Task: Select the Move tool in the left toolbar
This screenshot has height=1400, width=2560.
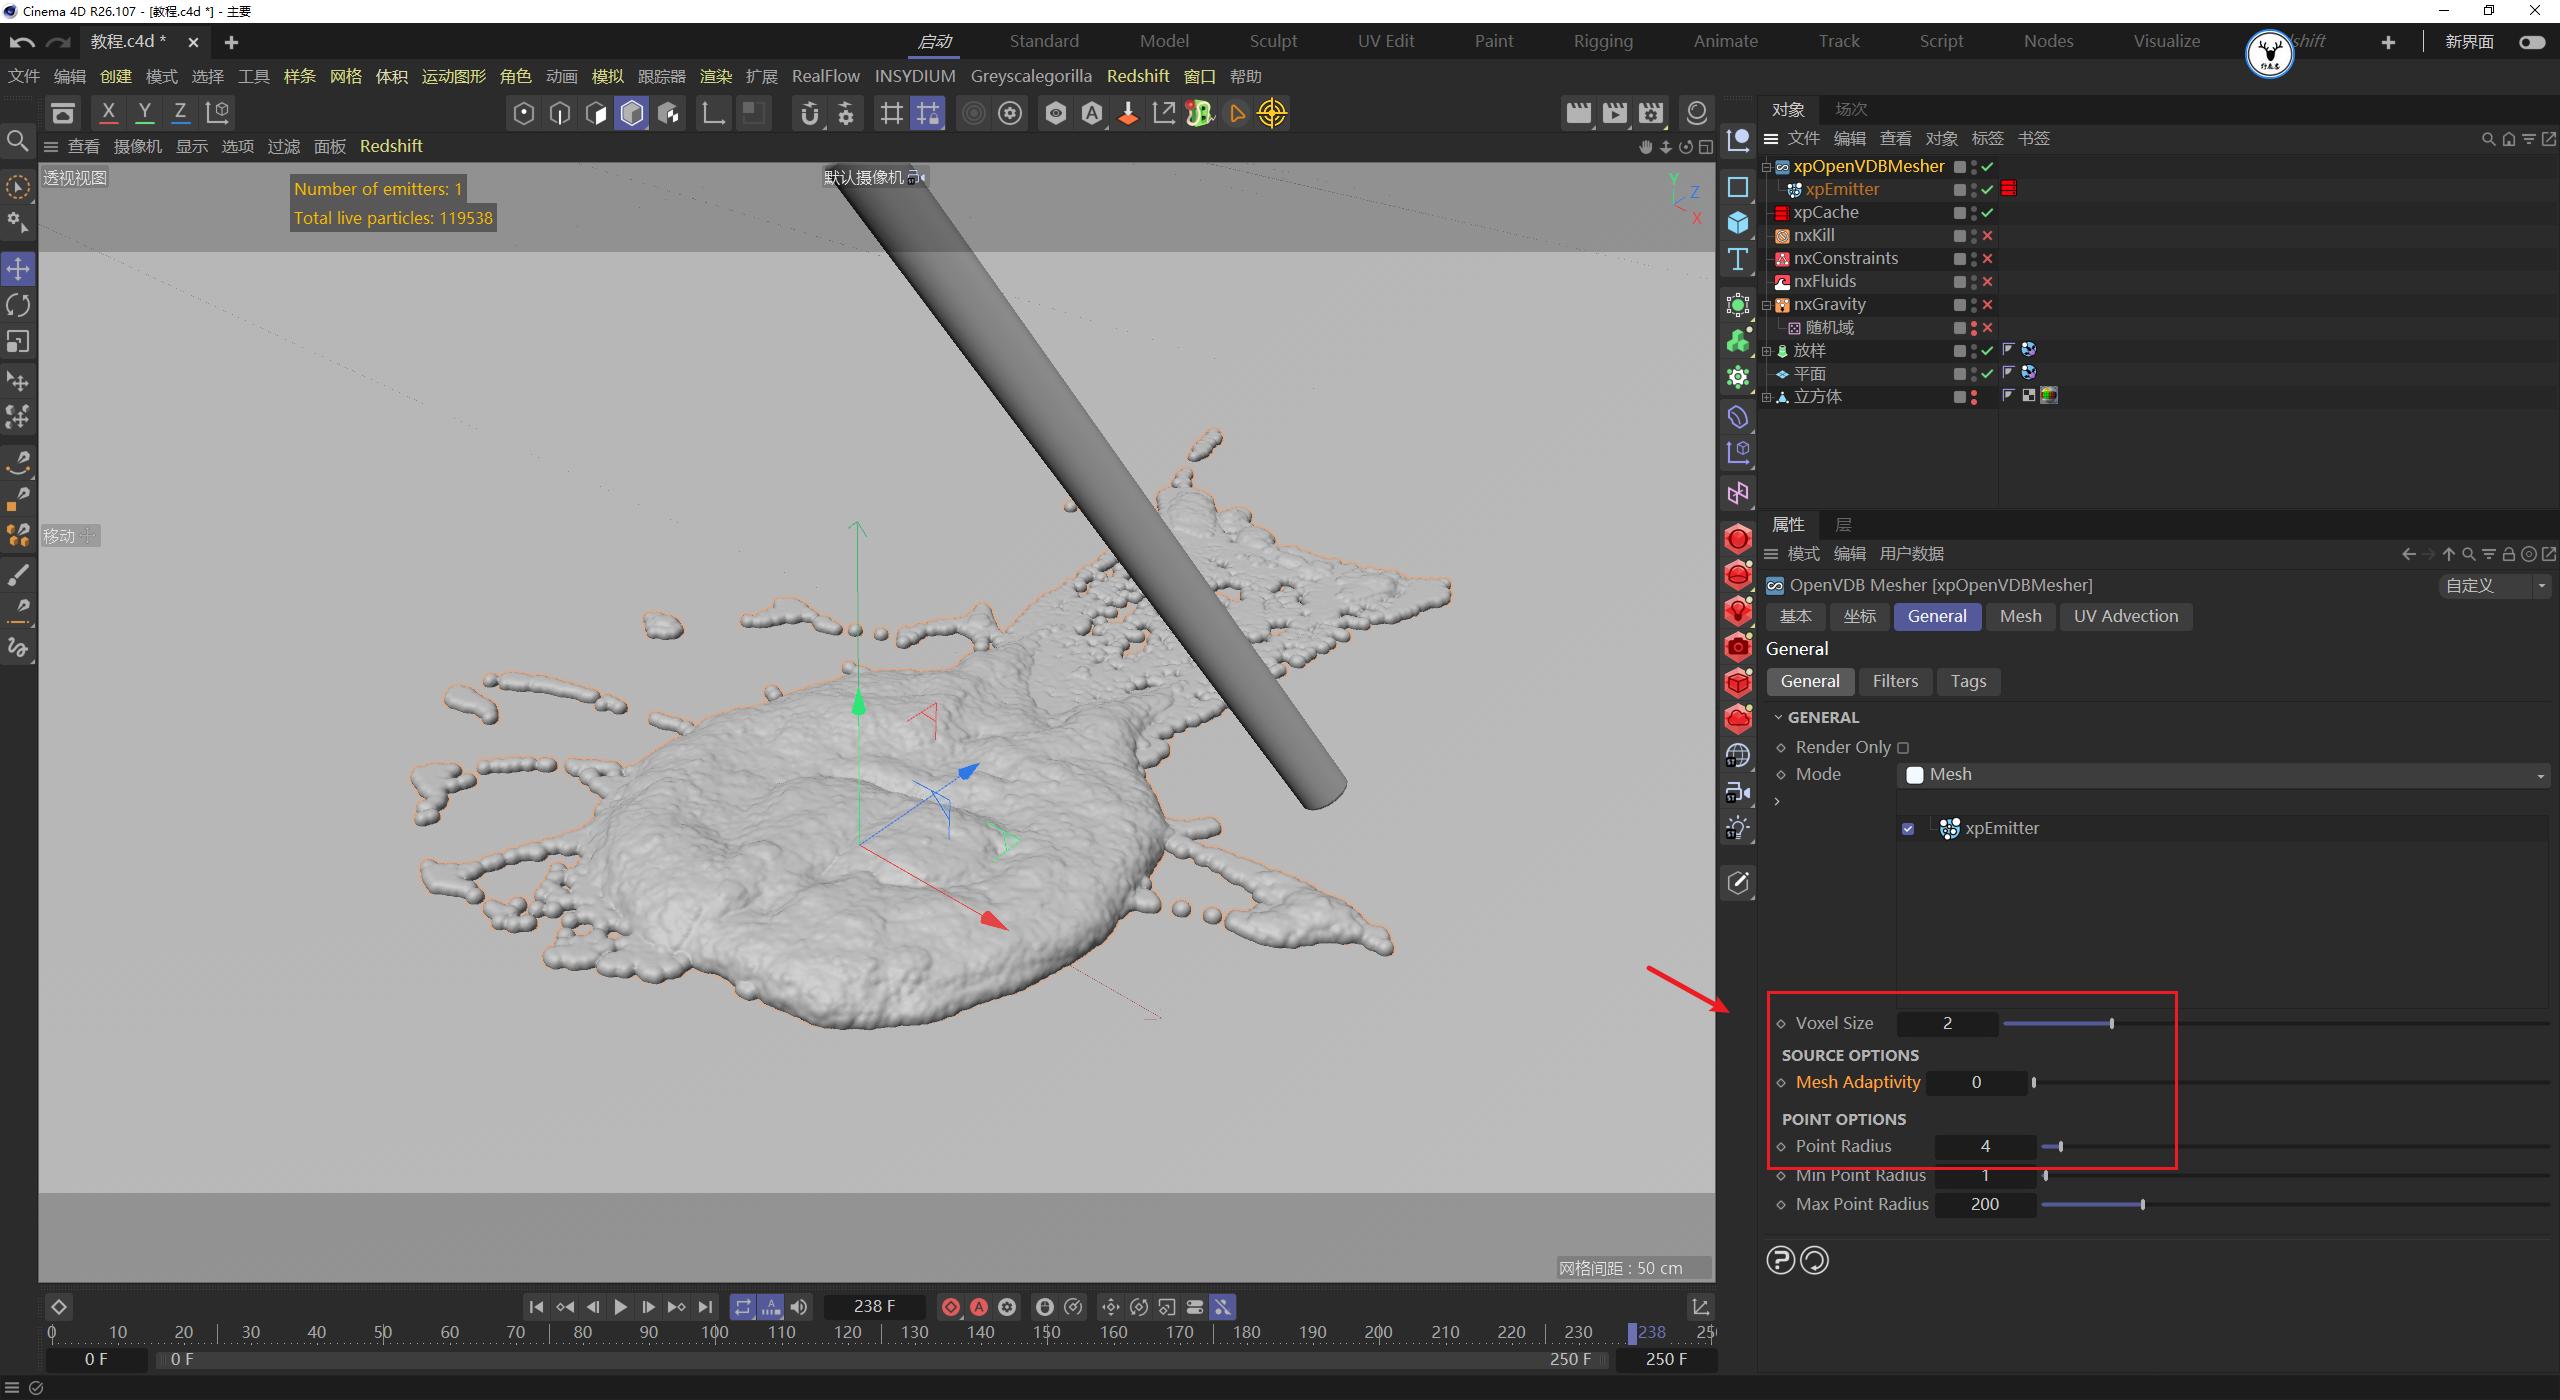Action: click(18, 268)
